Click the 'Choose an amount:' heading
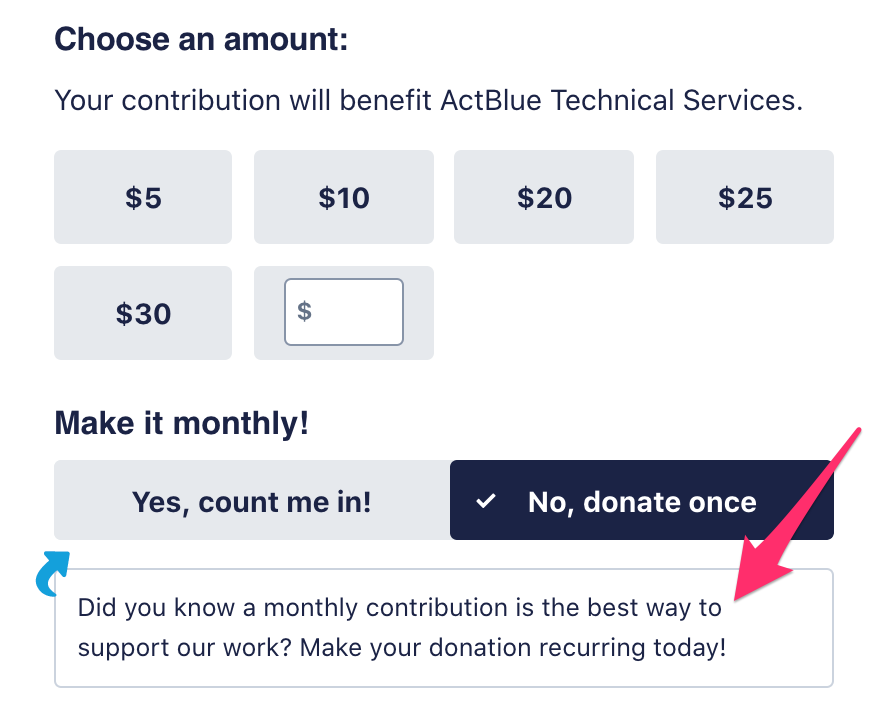This screenshot has width=878, height=720. (200, 39)
